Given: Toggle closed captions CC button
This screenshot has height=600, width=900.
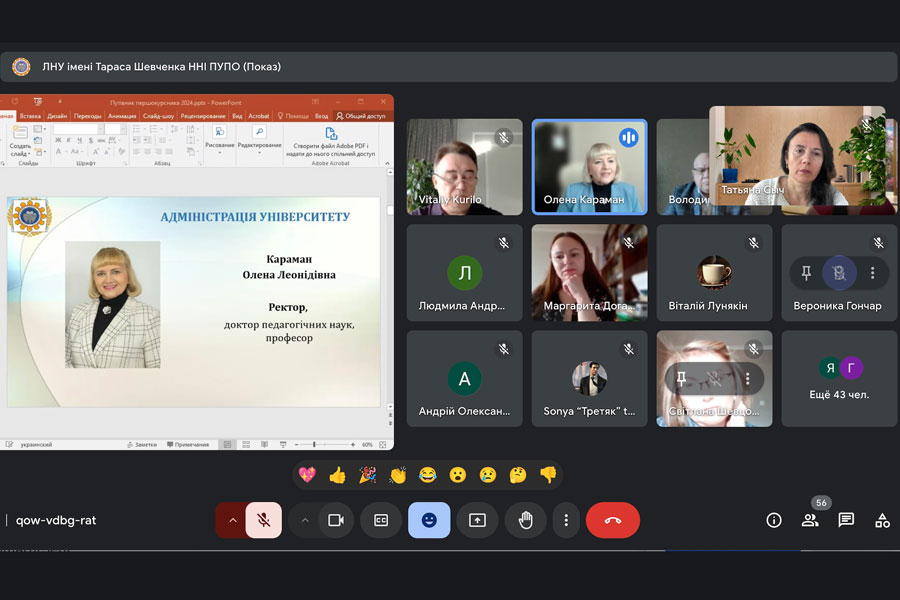Looking at the screenshot, I should (381, 520).
